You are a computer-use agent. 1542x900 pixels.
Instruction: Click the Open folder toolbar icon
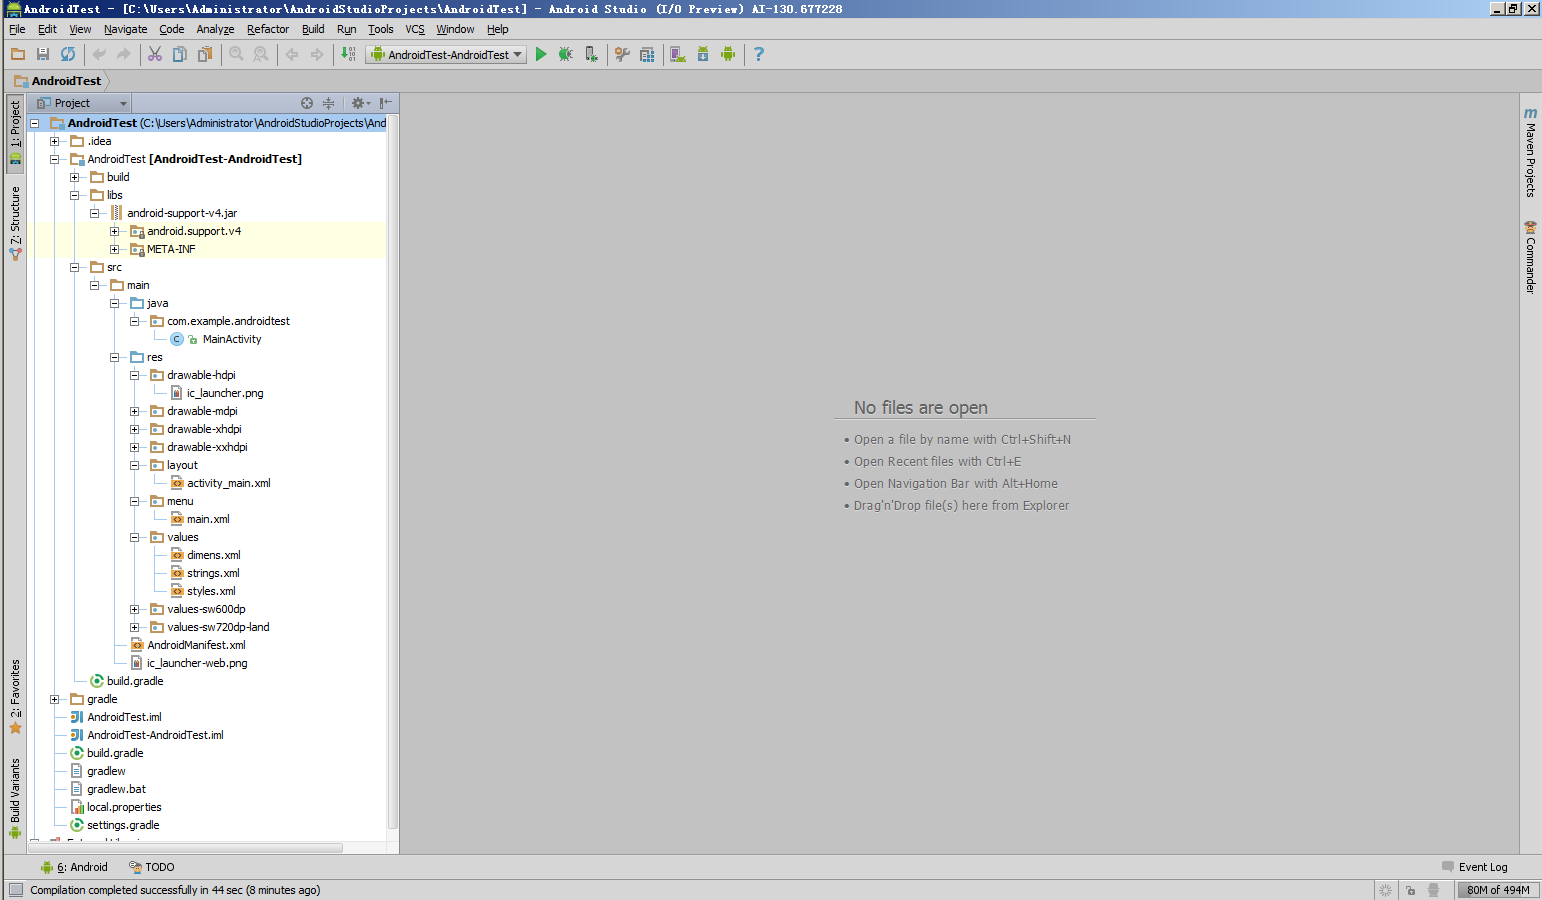click(18, 54)
